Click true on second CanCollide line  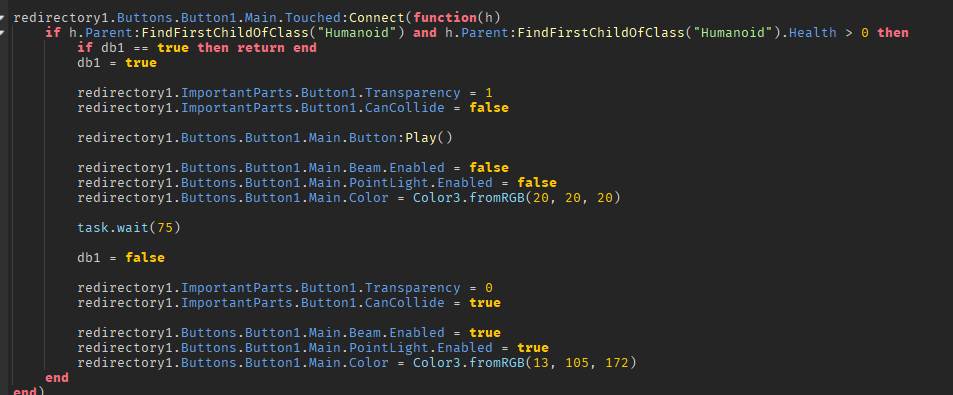pos(485,303)
